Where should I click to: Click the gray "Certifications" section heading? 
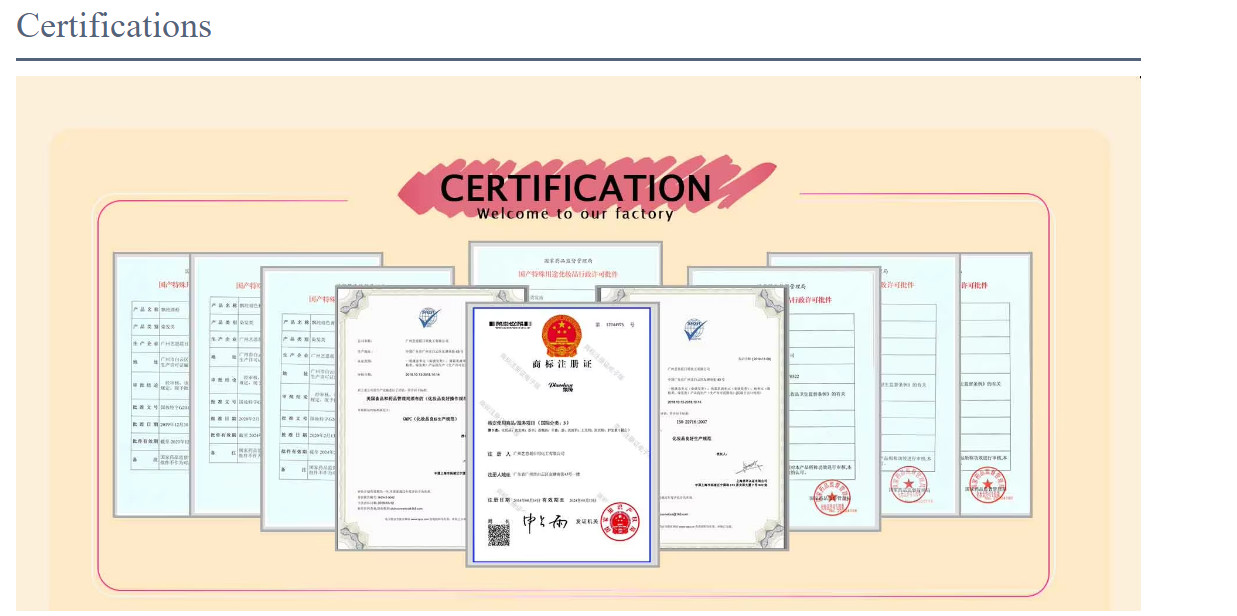coord(114,25)
